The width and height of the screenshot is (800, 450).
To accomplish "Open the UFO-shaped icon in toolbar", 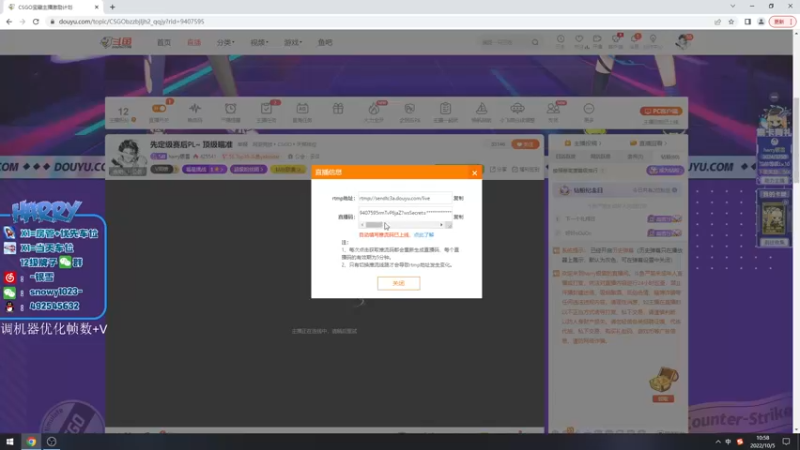I will (517, 109).
